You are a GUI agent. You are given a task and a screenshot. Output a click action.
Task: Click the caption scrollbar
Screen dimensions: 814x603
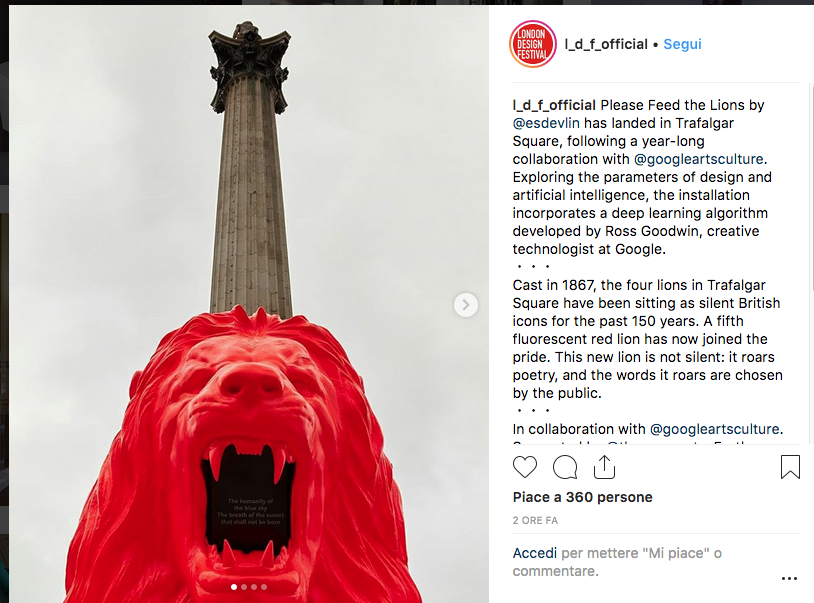[811, 187]
